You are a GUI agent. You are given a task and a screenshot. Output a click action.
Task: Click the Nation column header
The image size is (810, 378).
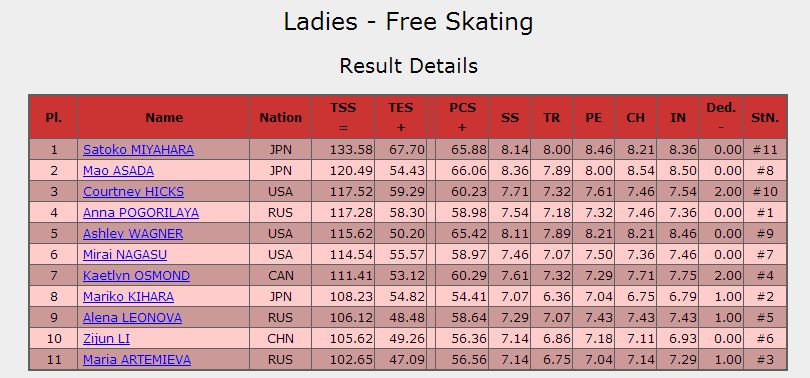(281, 117)
